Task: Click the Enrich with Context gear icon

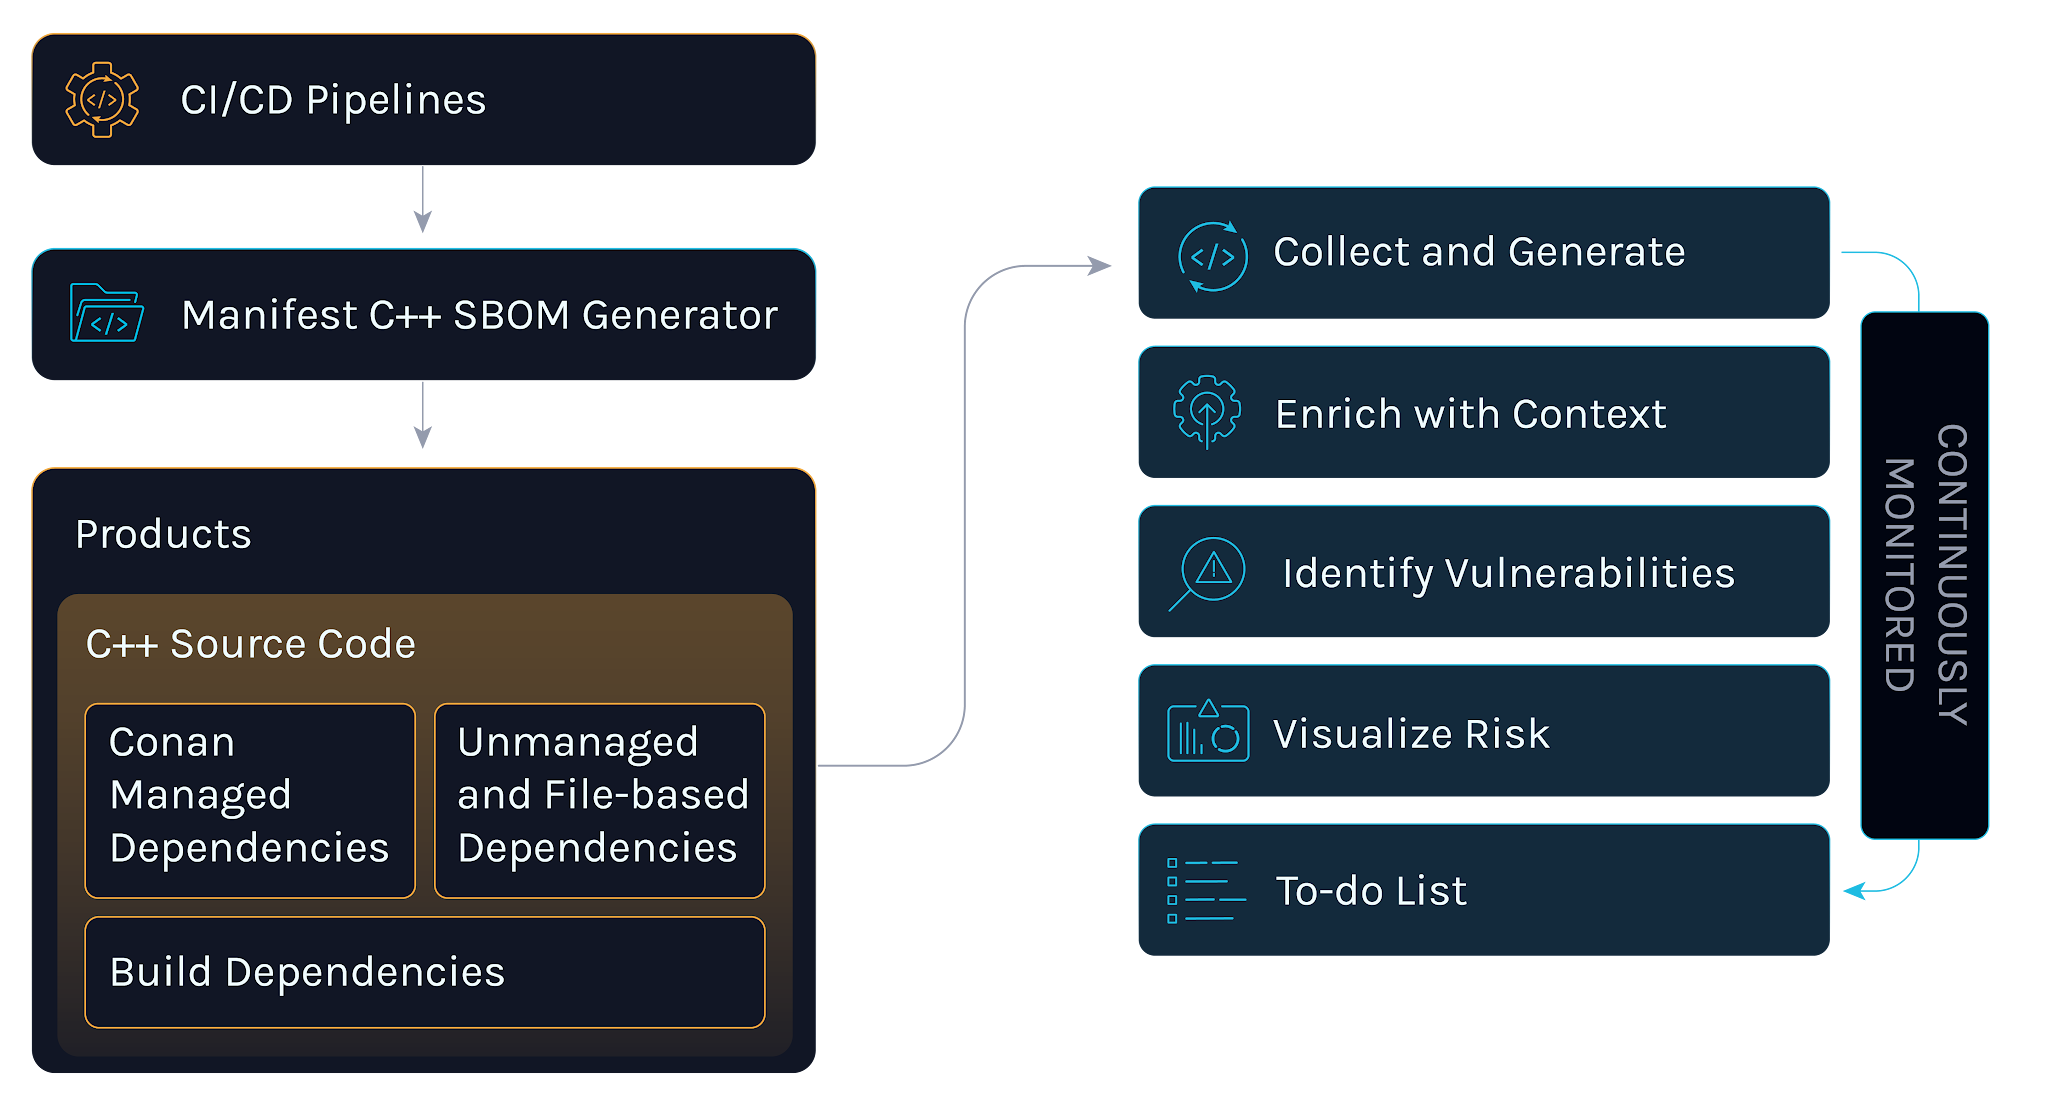Action: click(1207, 411)
